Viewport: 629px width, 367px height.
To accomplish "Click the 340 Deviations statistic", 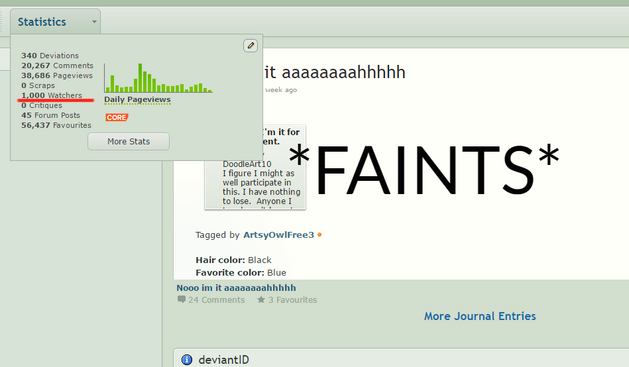I will coord(50,55).
